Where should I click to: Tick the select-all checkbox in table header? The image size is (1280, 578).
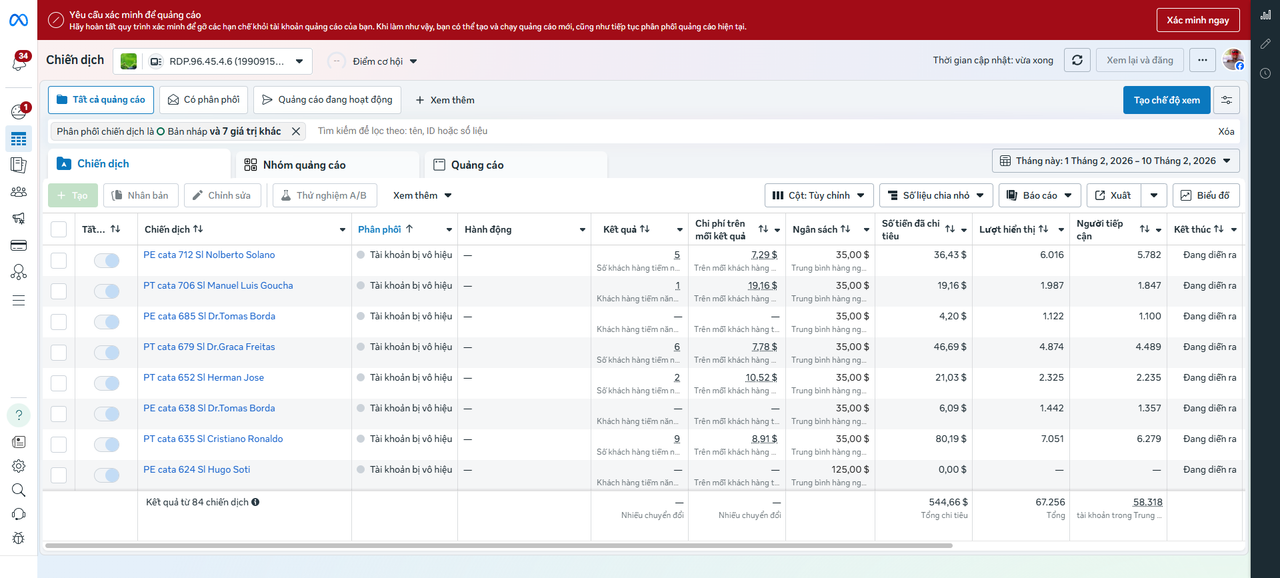click(59, 229)
